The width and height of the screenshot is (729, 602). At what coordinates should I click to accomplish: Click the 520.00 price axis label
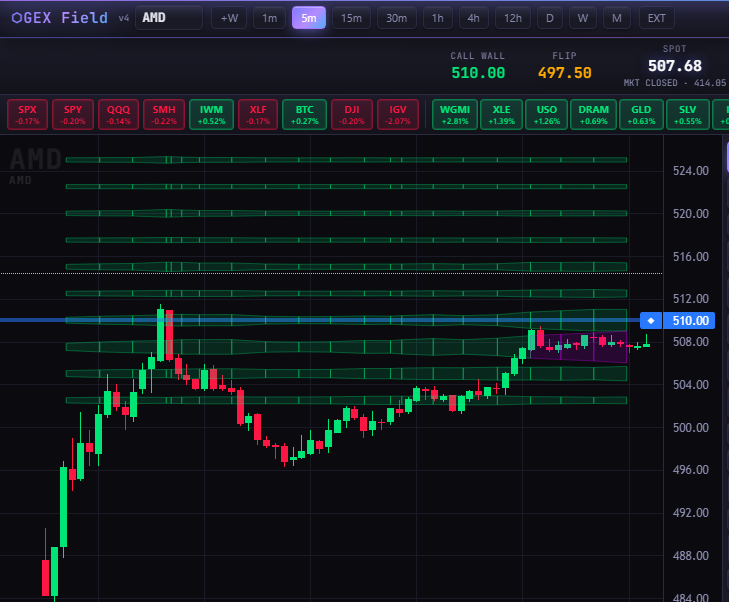point(691,214)
